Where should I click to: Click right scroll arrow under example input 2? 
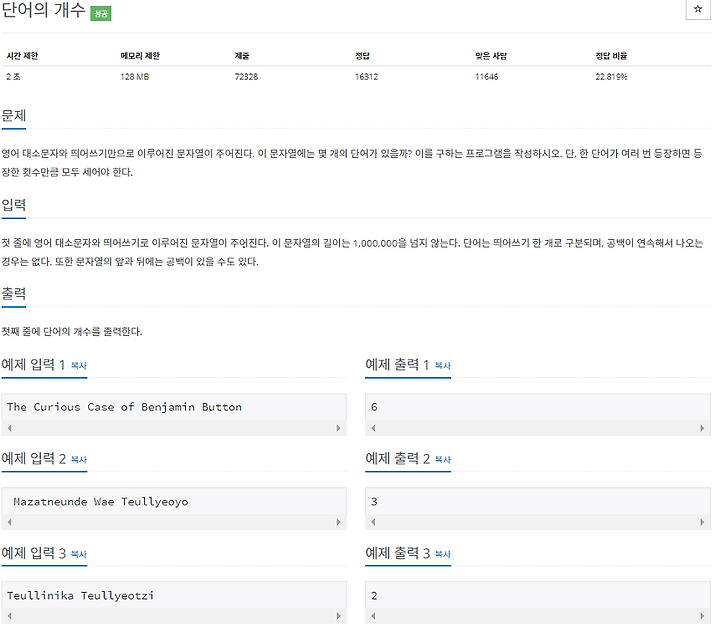tap(338, 522)
